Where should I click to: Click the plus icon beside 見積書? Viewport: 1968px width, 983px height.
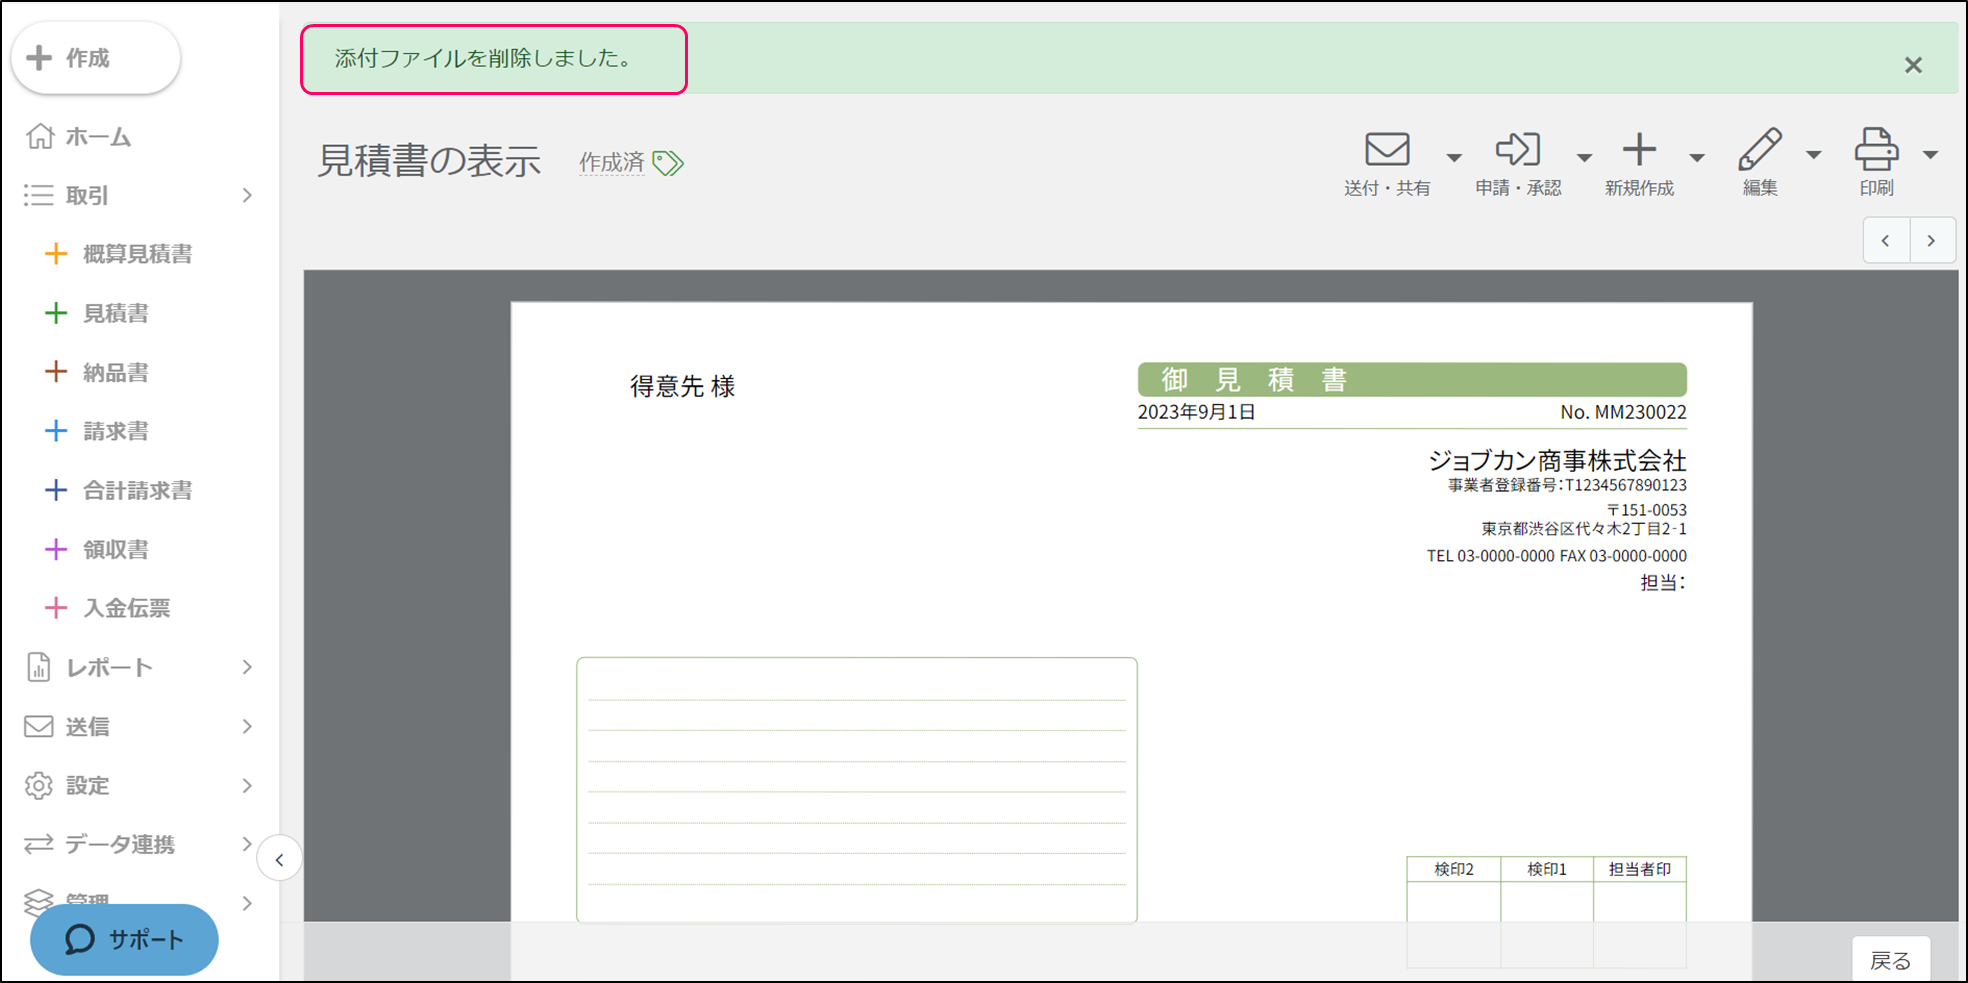click(x=56, y=313)
